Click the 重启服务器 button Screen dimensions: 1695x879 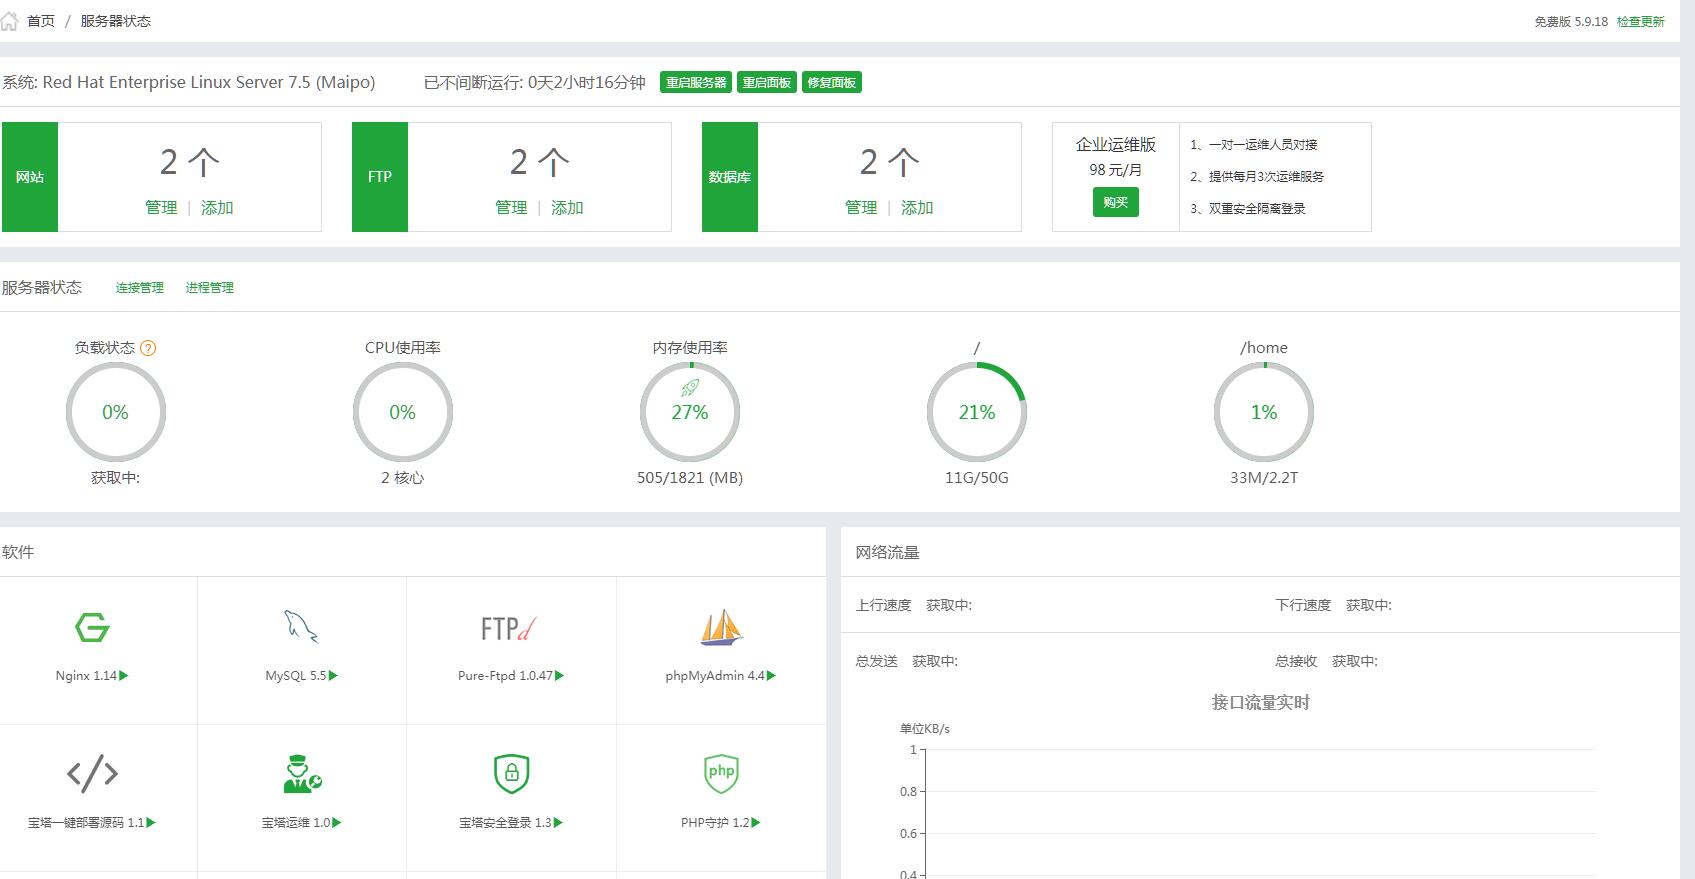coord(696,82)
